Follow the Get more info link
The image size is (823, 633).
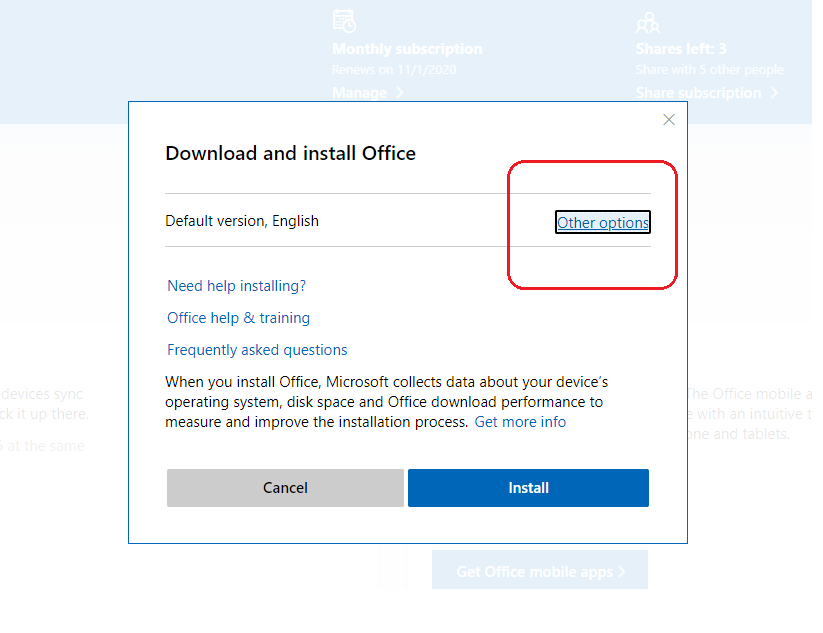coord(520,422)
